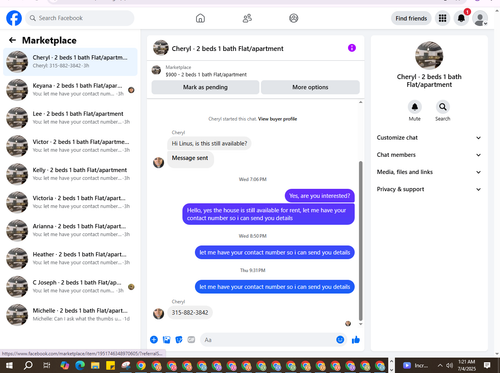Open the volume control in system tray
Screen dimensions: 500x373
[x=449, y=365]
